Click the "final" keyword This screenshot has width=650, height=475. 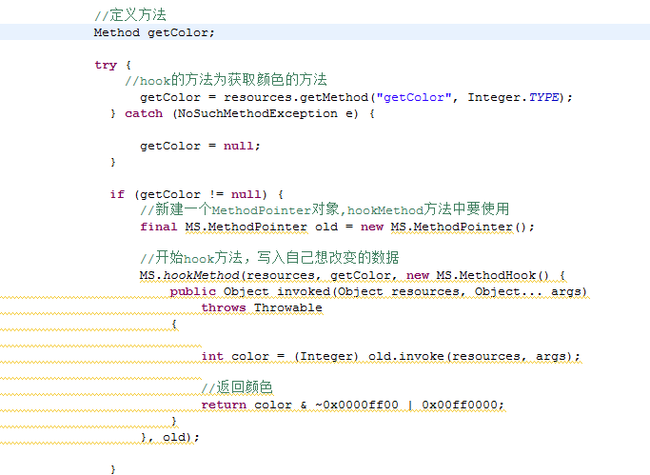point(158,227)
